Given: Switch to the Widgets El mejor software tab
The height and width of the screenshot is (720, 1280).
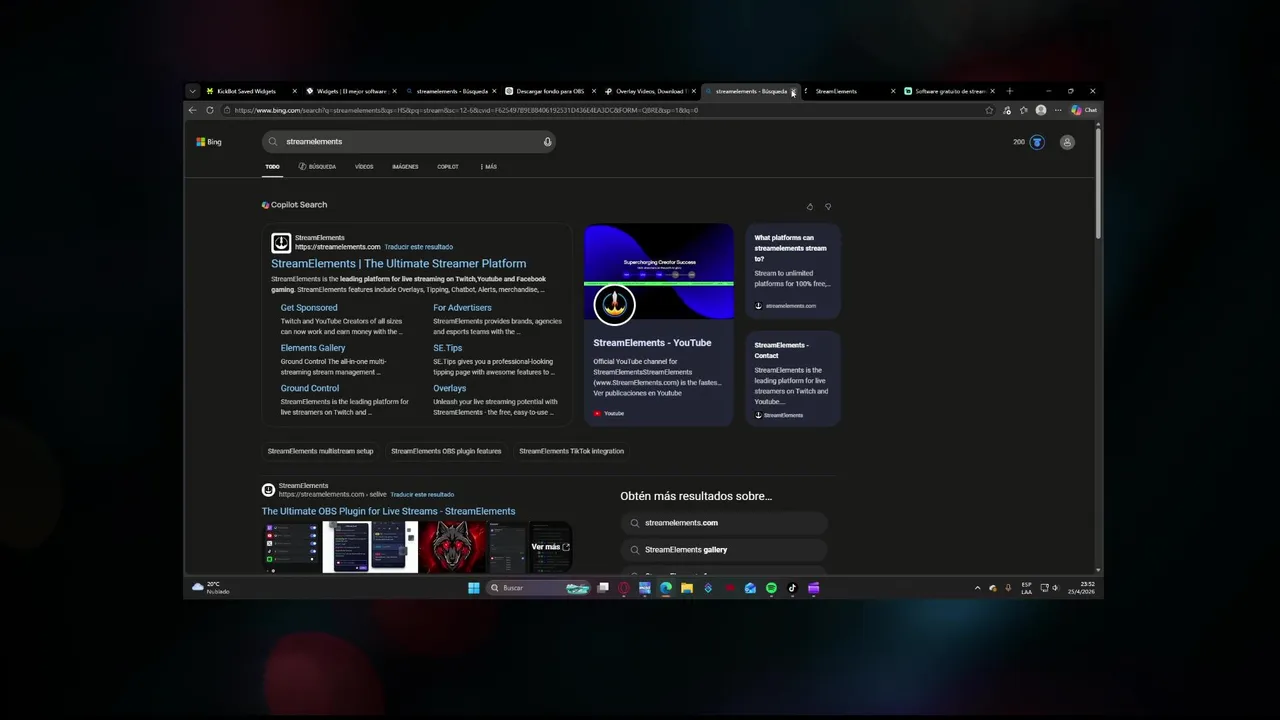Looking at the screenshot, I should (x=350, y=91).
